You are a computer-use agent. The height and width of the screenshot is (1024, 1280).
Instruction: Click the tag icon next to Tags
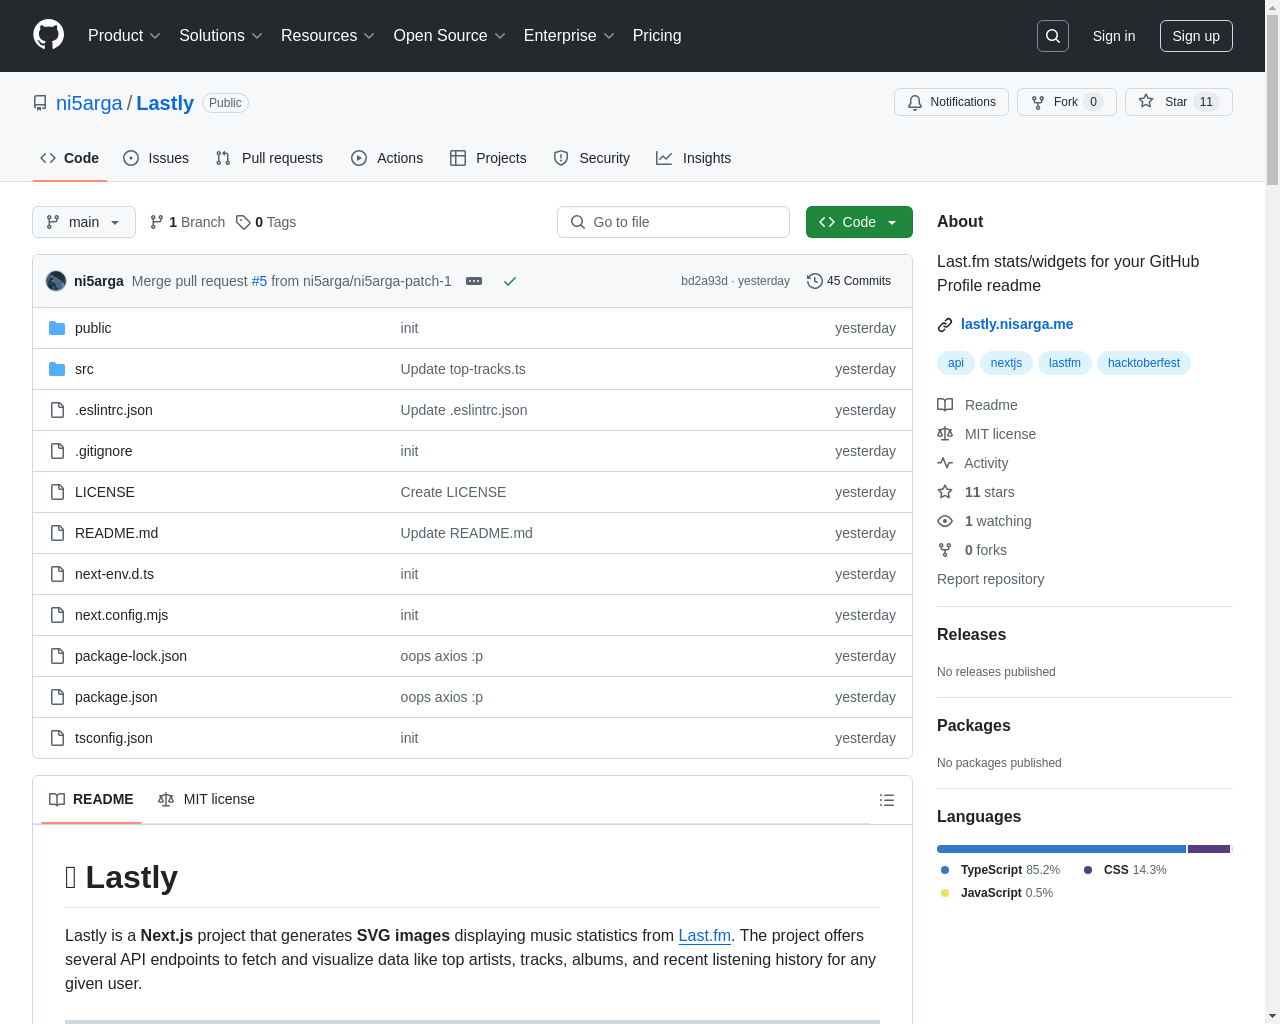(243, 222)
